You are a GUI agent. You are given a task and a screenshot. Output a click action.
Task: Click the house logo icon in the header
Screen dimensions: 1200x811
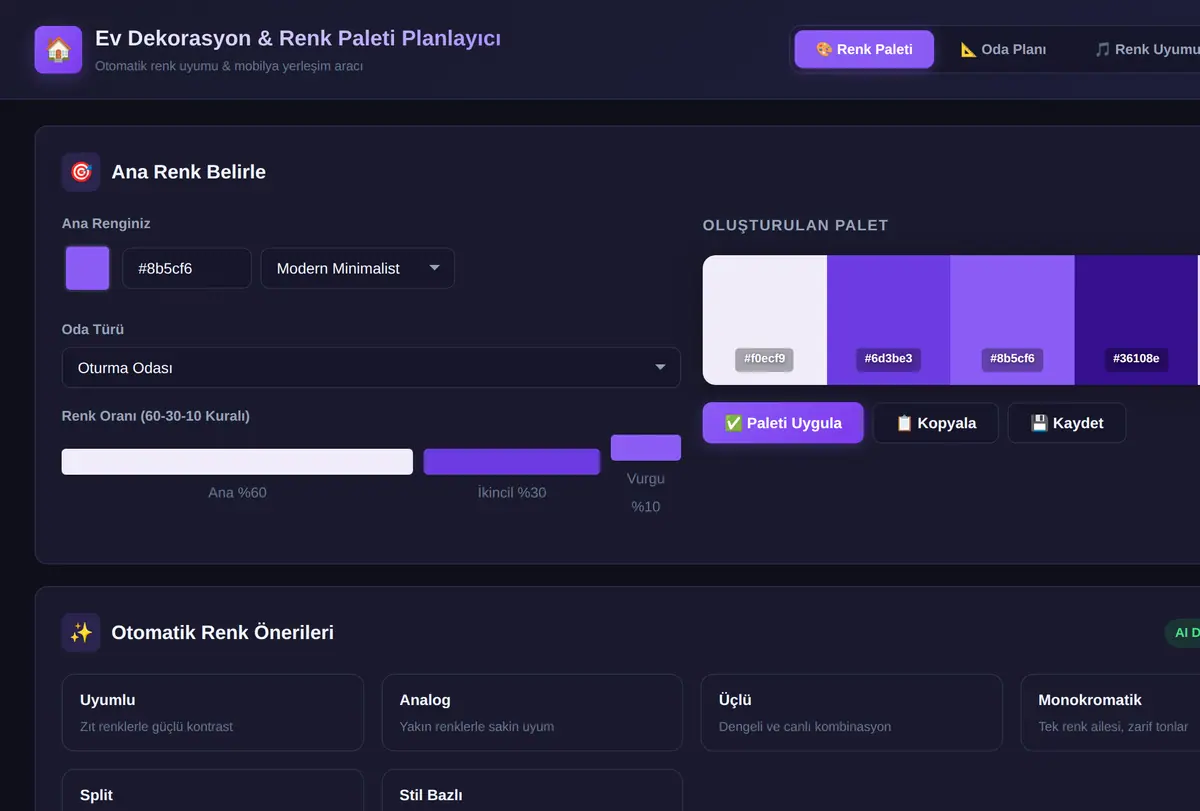click(x=58, y=49)
